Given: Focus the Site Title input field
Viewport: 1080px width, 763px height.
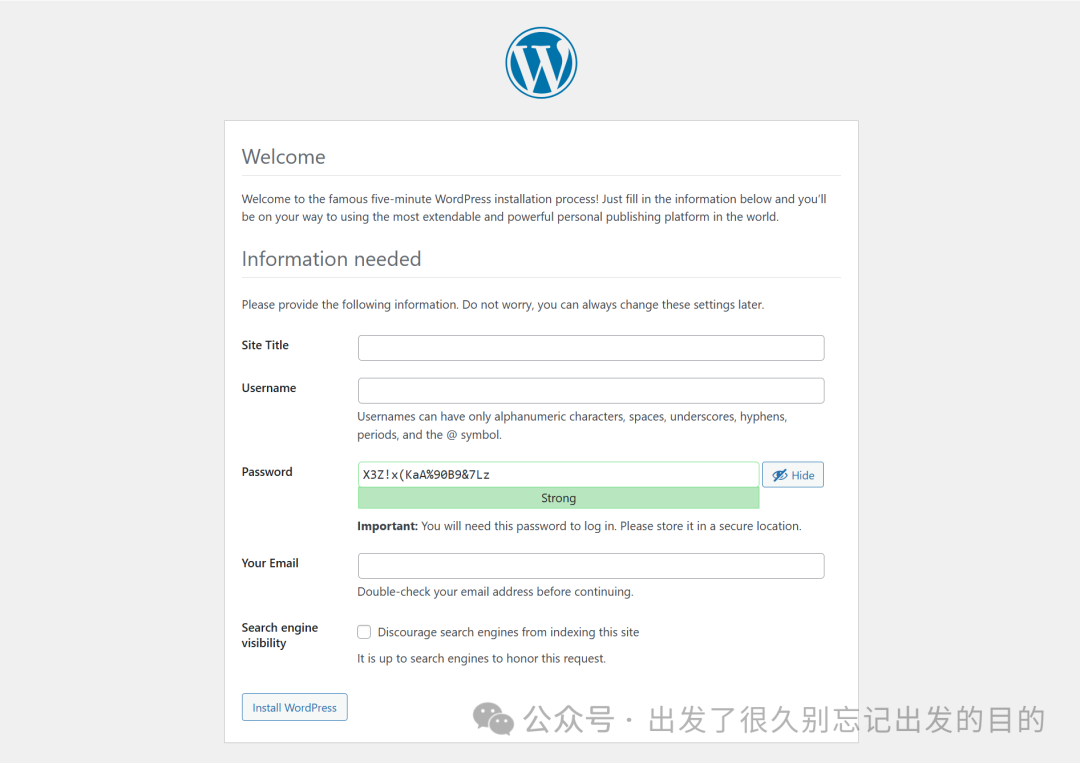Looking at the screenshot, I should [590, 348].
